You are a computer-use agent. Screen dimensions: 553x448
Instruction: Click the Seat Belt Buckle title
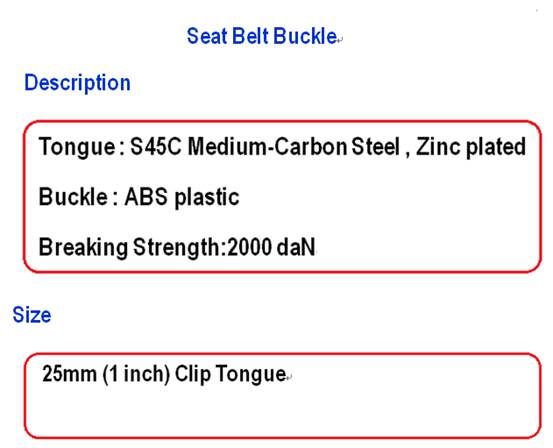coord(262,36)
